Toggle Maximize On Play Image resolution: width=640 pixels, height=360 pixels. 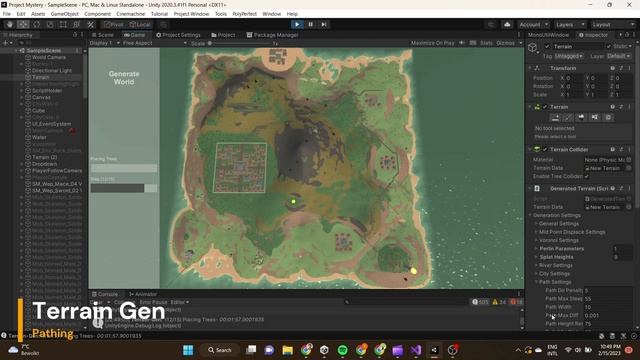click(432, 43)
